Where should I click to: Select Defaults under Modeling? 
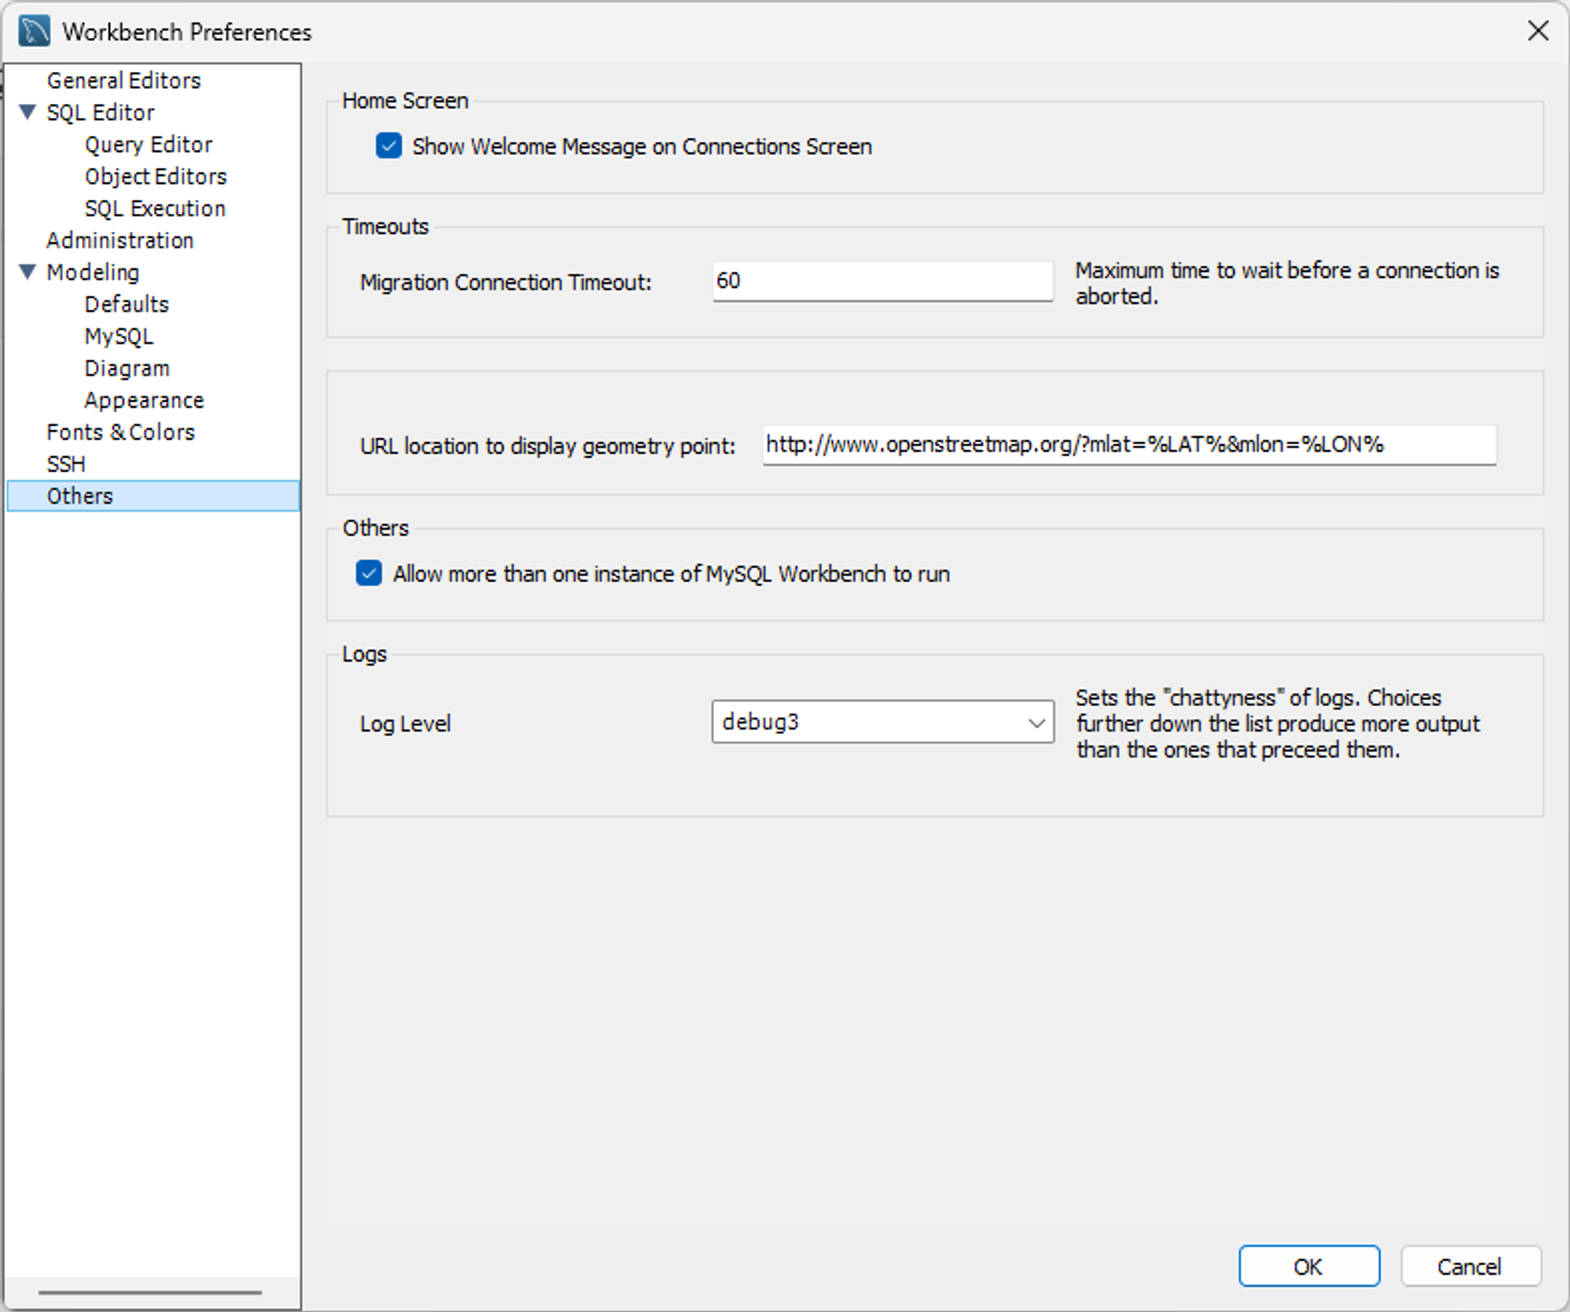127,304
